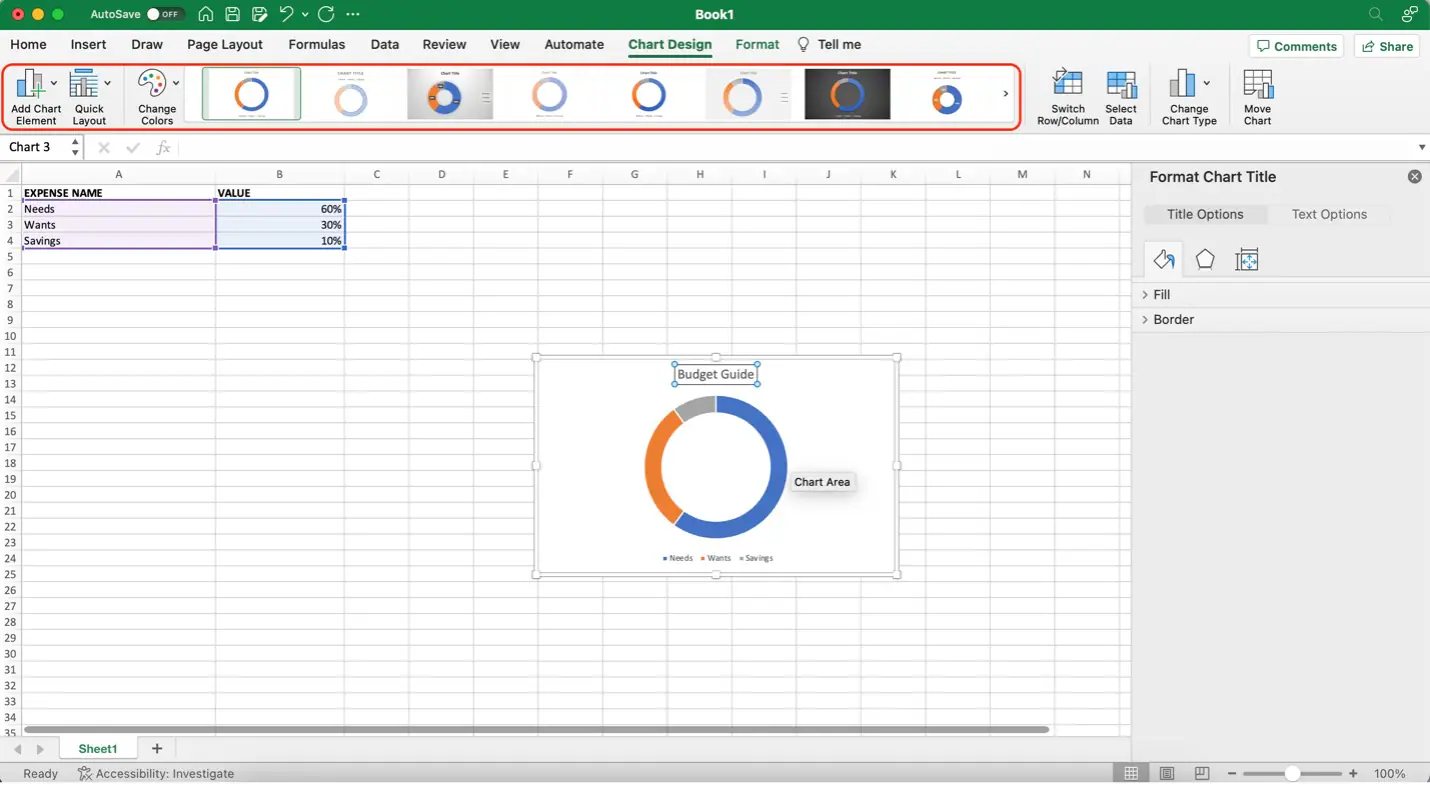Expand the formula bar with the chevron
This screenshot has height=785, width=1430.
point(1421,147)
